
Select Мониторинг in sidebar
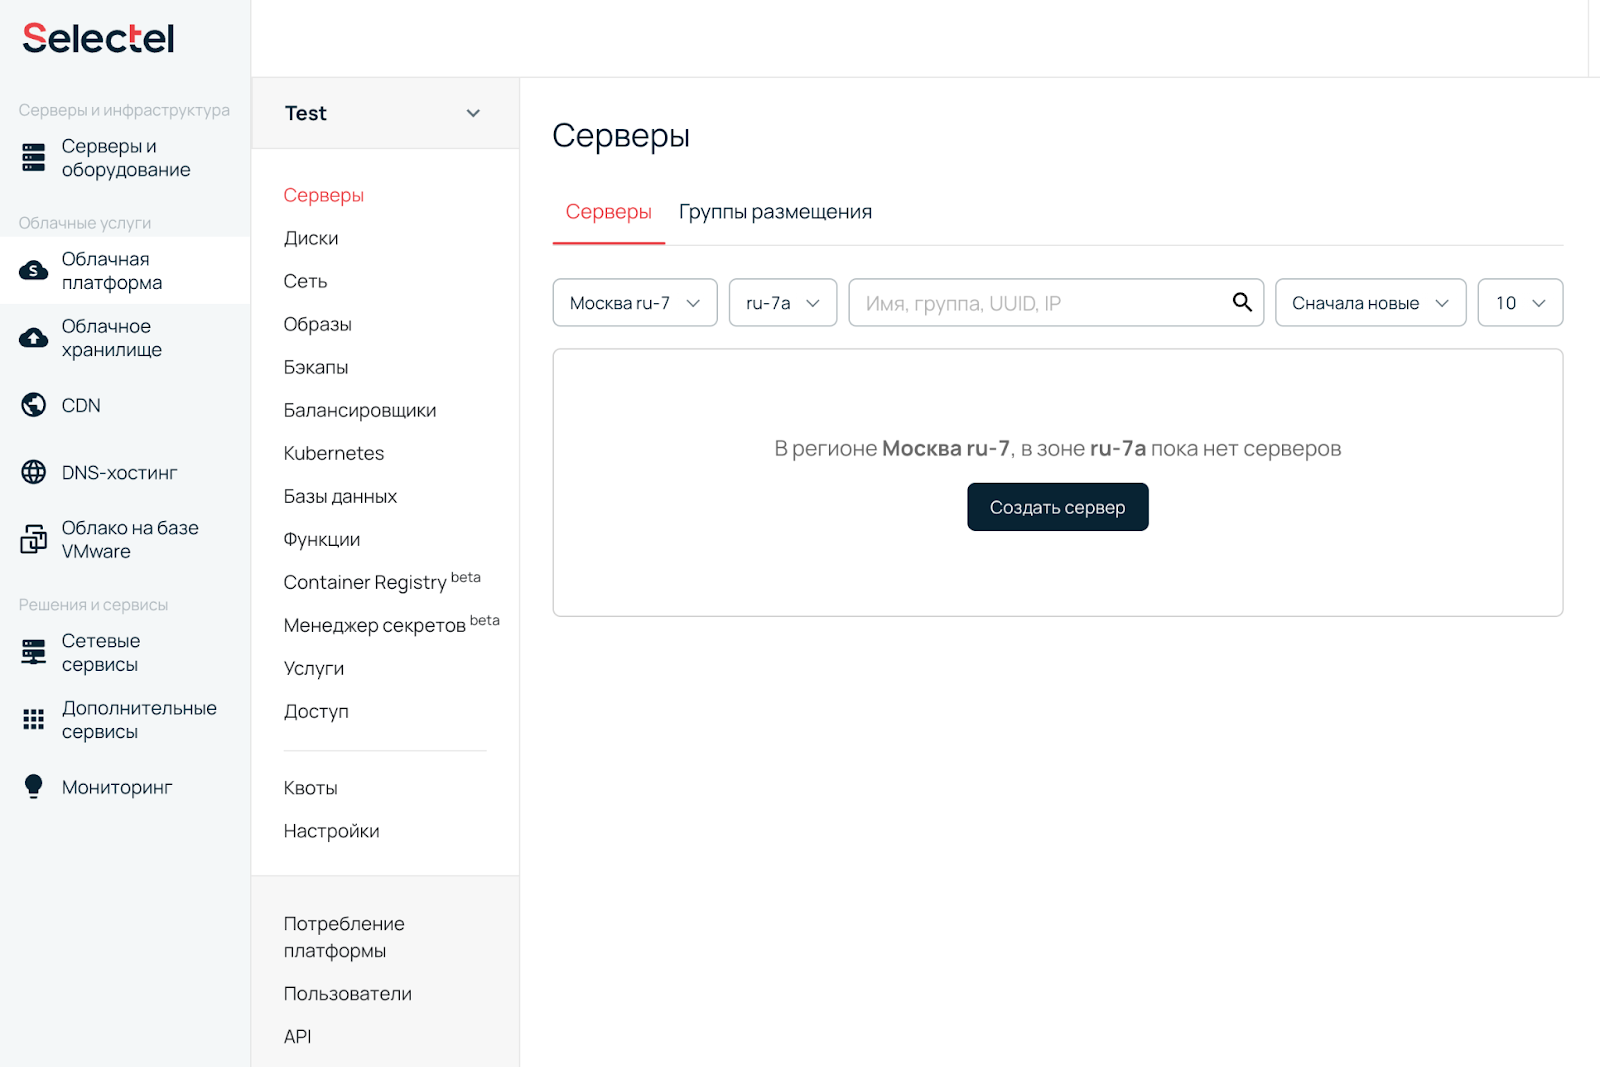(125, 787)
